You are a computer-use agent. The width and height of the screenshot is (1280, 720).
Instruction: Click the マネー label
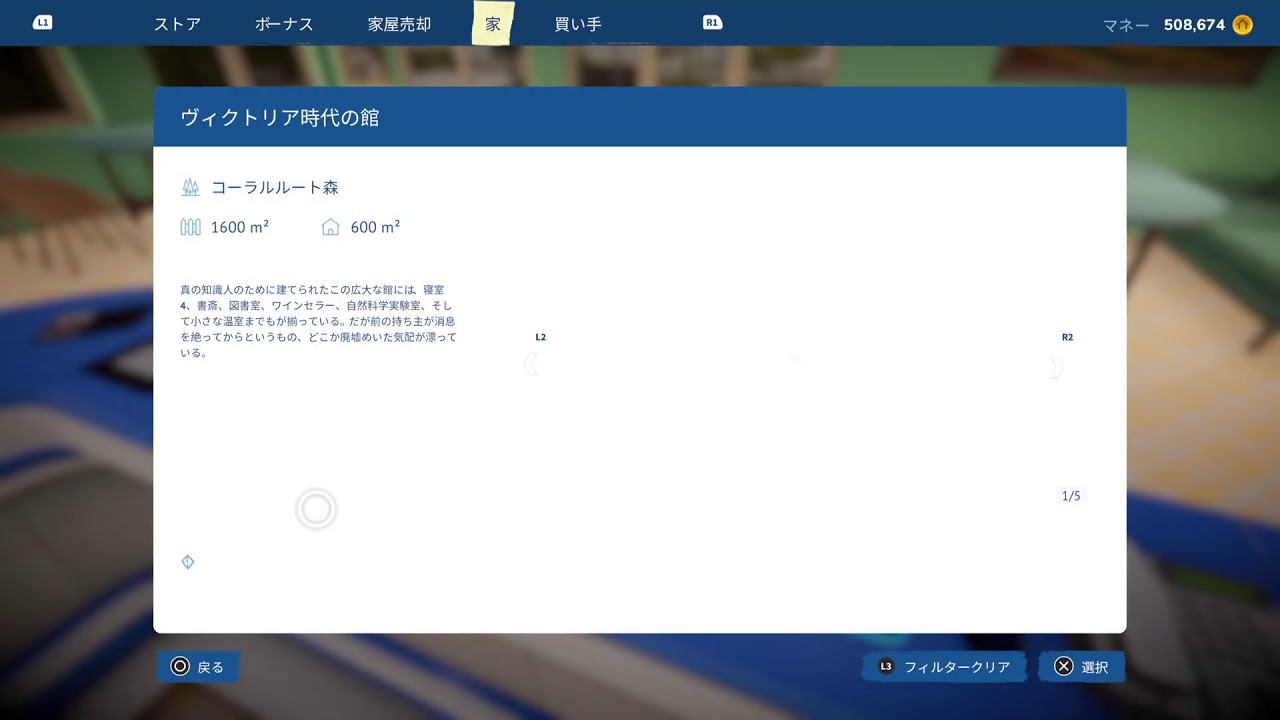1126,25
